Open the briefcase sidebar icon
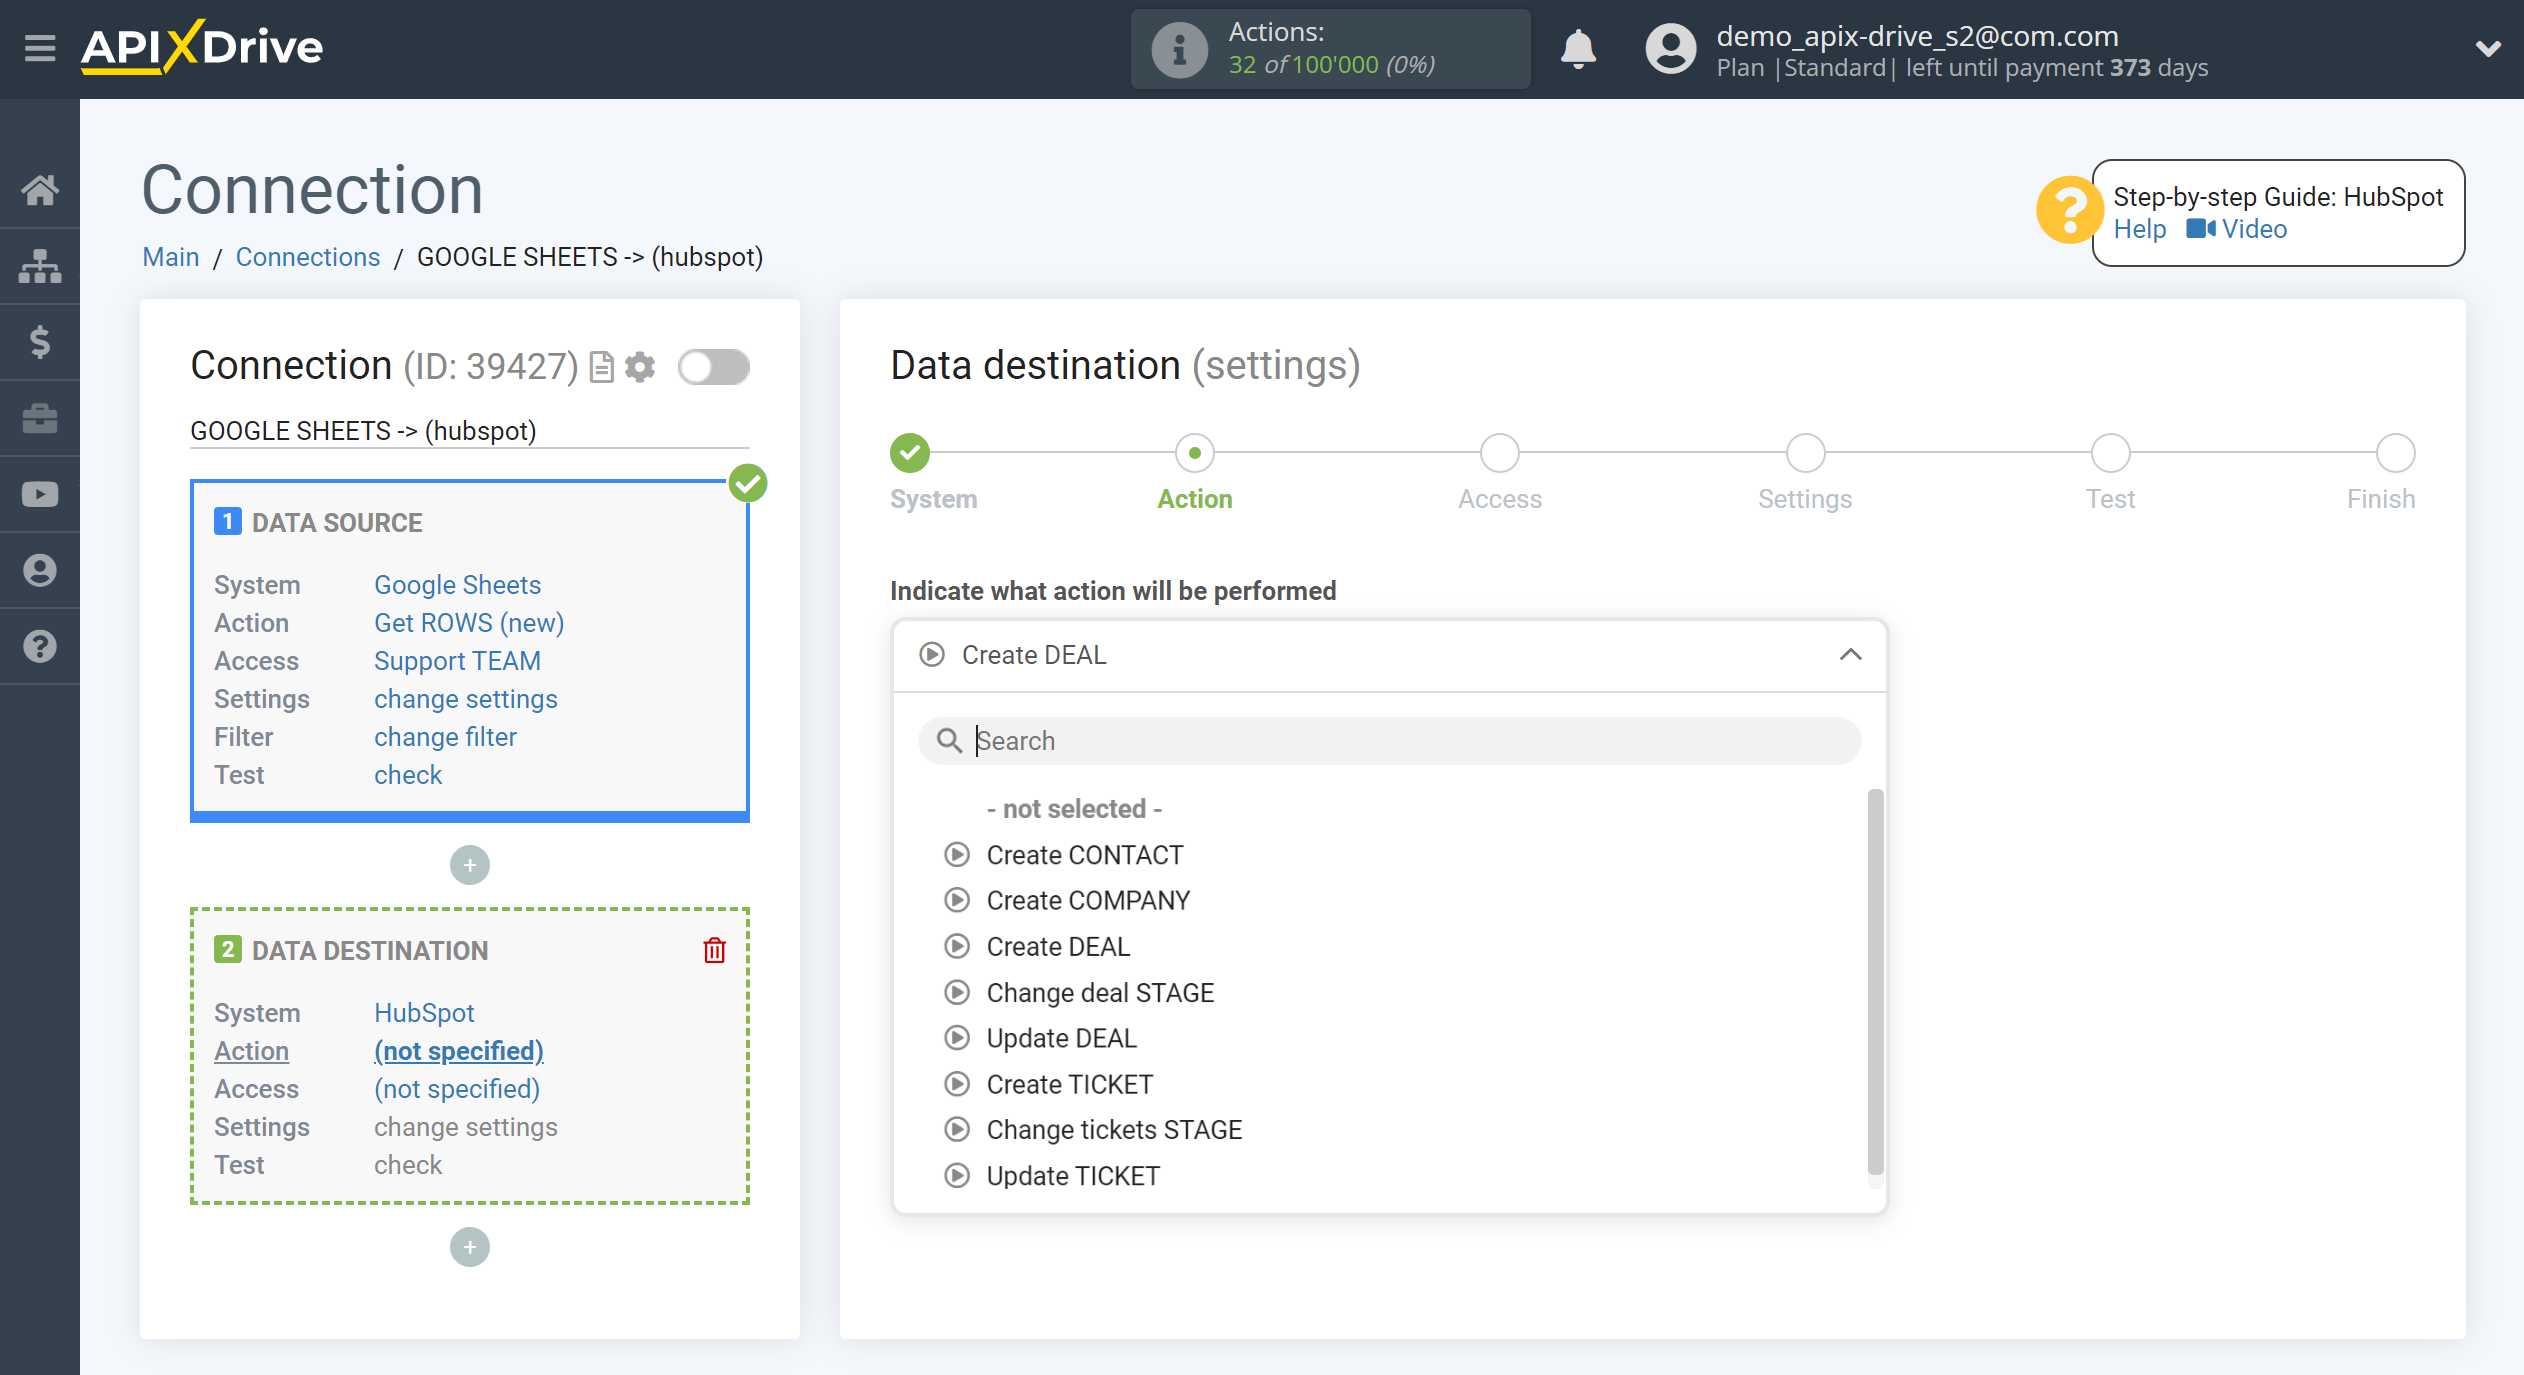2524x1375 pixels. click(40, 418)
